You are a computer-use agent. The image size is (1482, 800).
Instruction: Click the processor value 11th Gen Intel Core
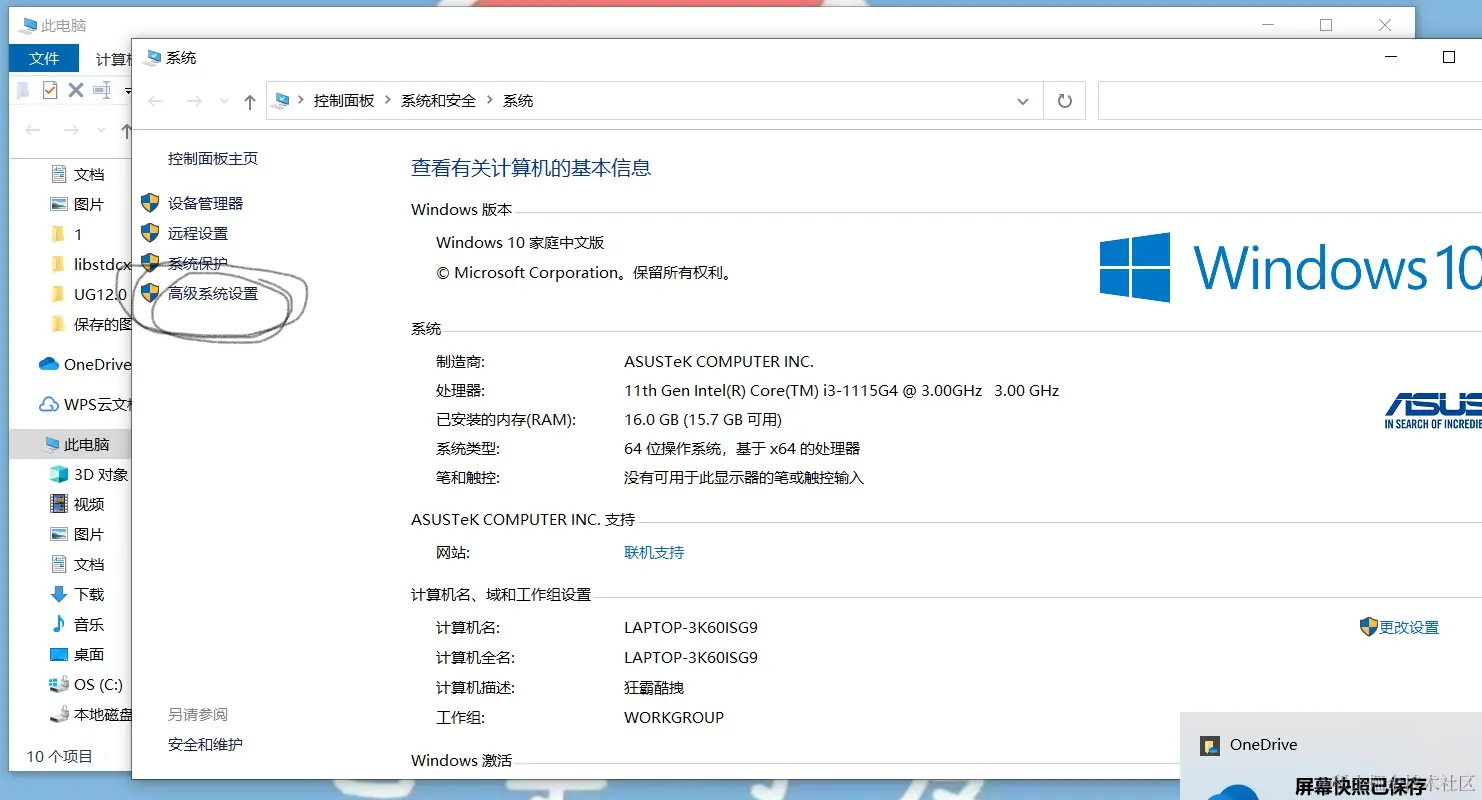pyautogui.click(x=841, y=390)
